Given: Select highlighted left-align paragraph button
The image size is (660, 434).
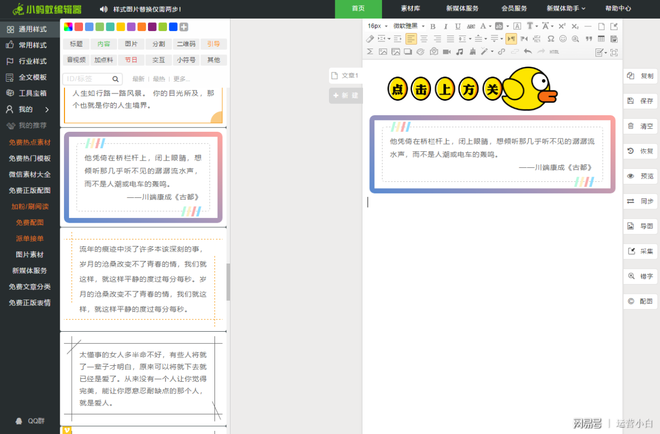Looking at the screenshot, I should coord(411,39).
